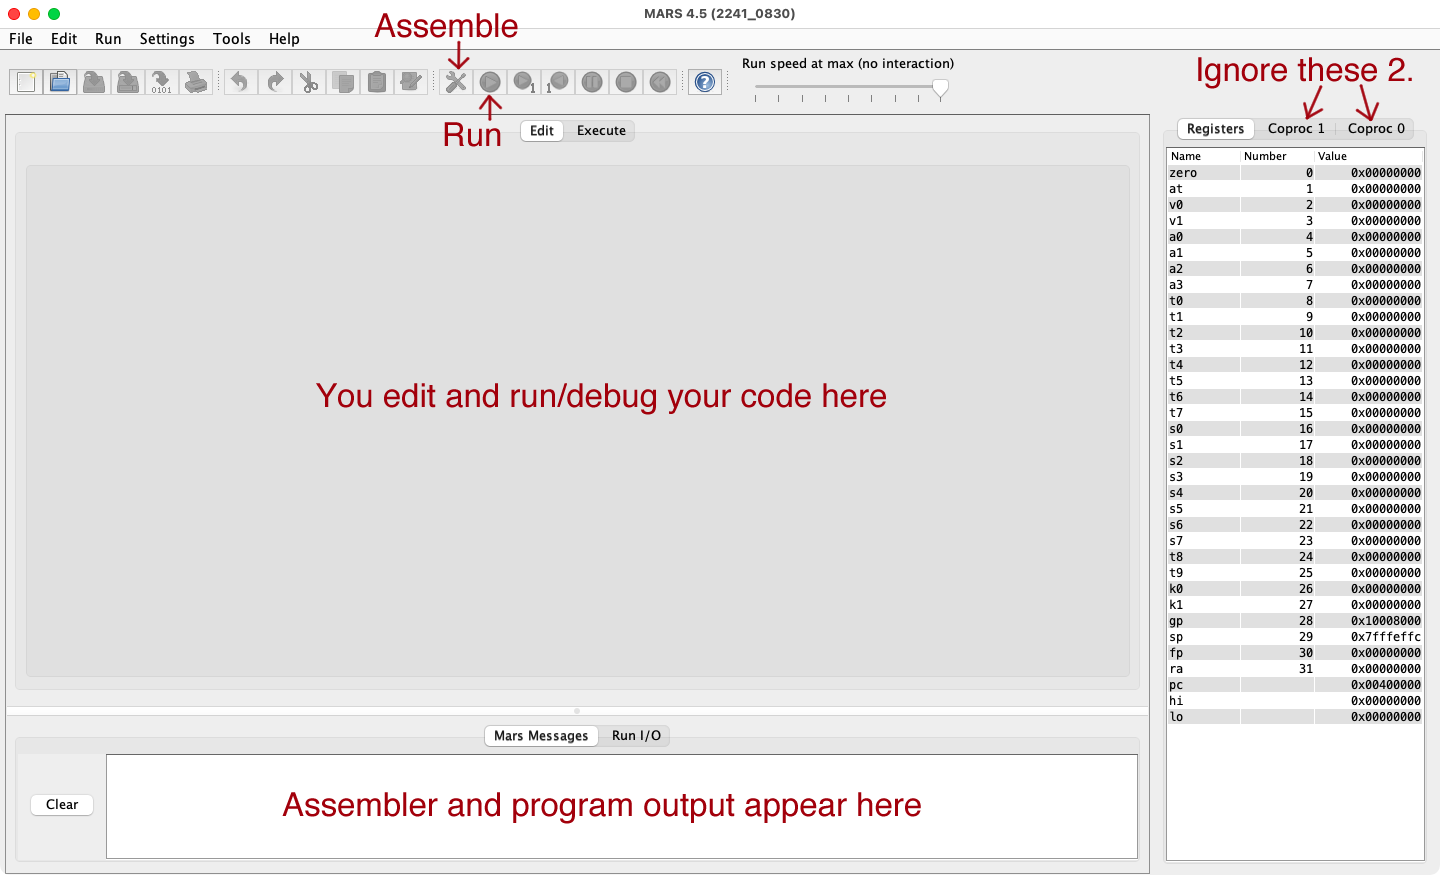
Task: Switch to the Execute tab
Action: (601, 131)
